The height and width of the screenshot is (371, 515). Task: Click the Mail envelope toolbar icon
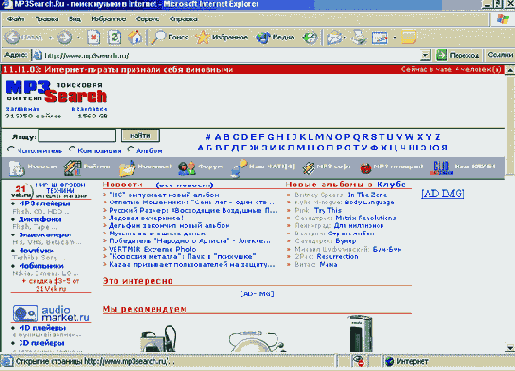334,37
